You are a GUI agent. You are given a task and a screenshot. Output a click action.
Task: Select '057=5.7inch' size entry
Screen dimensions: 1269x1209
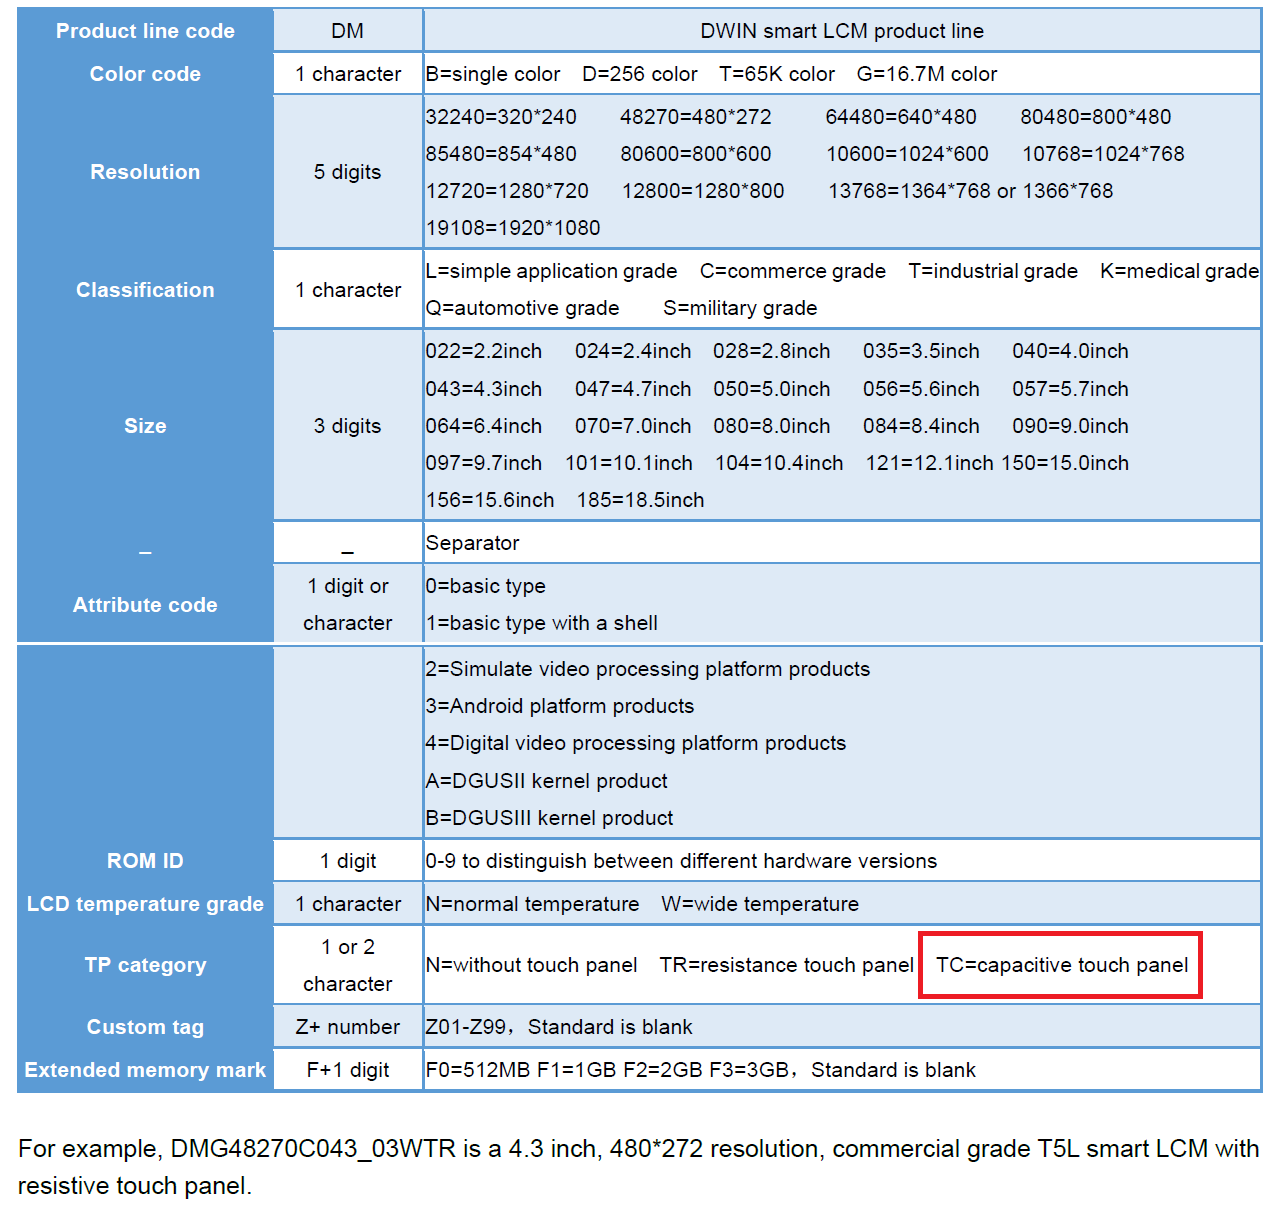pyautogui.click(x=1070, y=389)
